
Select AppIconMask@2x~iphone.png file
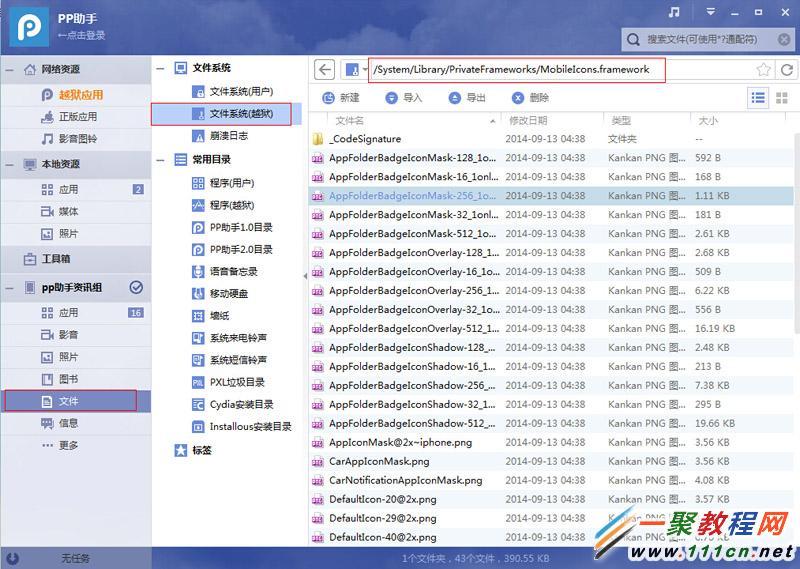coord(551,442)
